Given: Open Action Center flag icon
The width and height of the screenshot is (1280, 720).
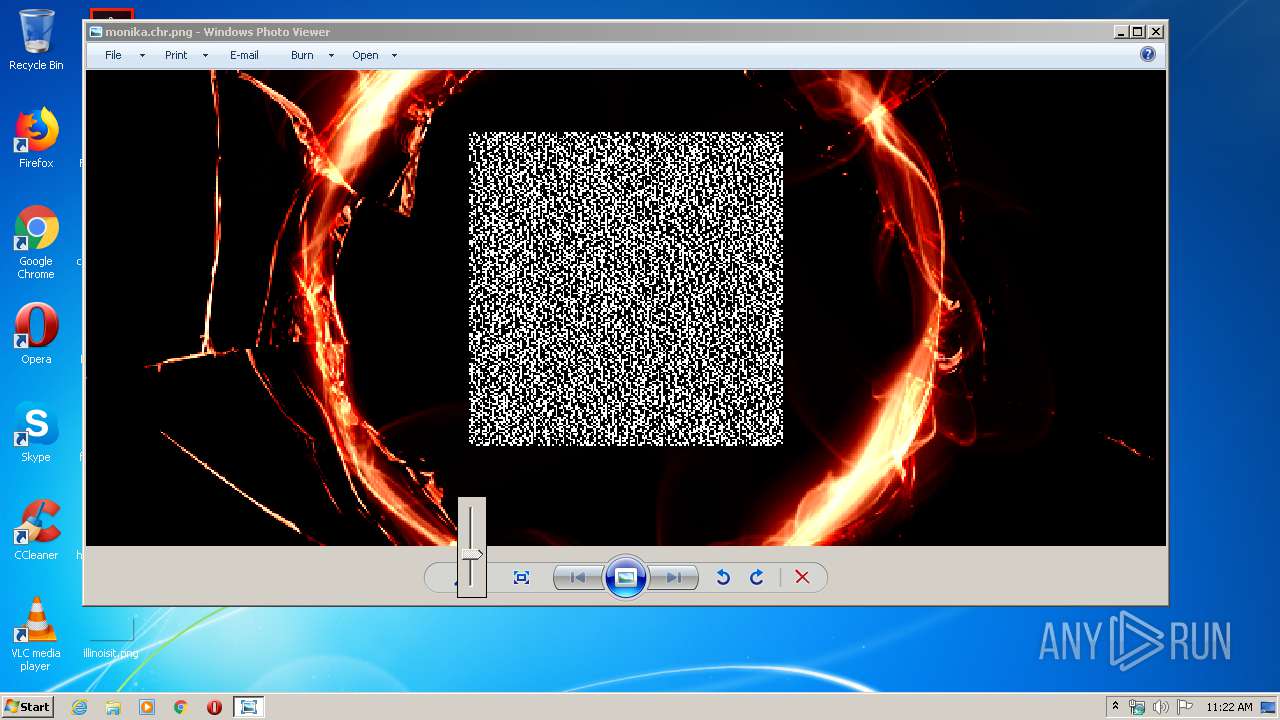Looking at the screenshot, I should tap(1185, 707).
